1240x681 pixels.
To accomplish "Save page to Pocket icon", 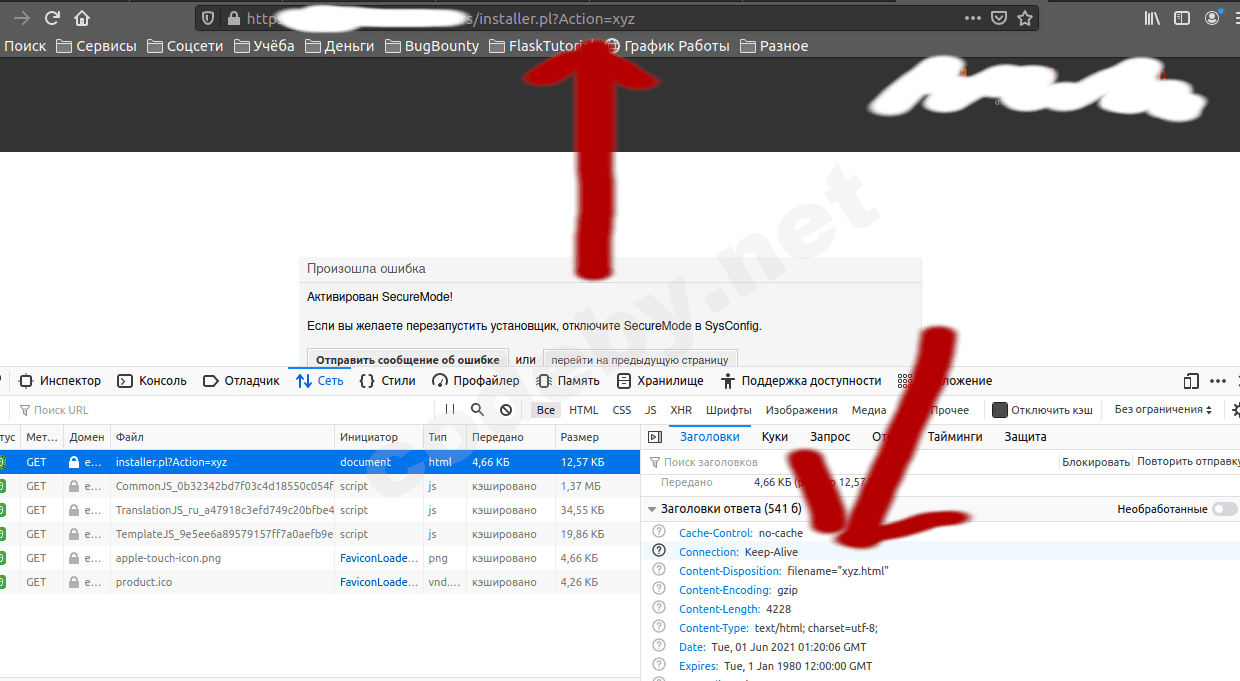I will click(999, 18).
